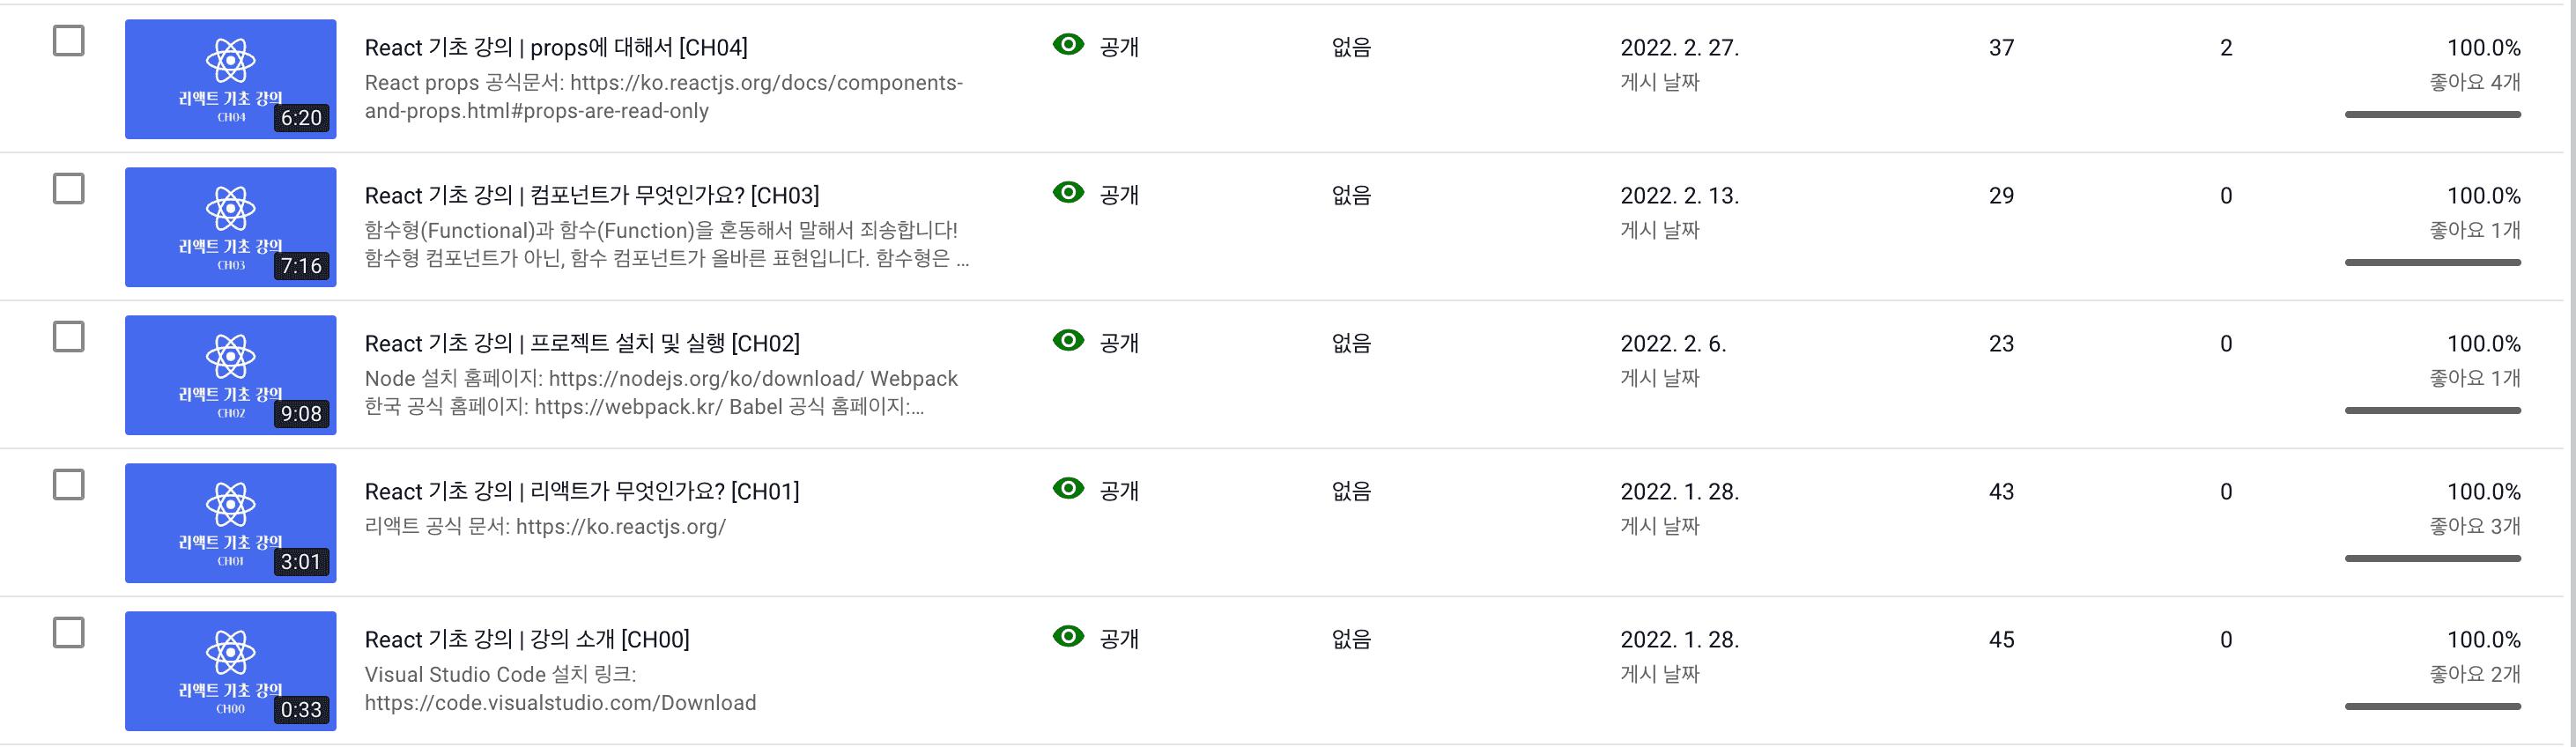Check the box beside CH02 프로젝트 설치 video

point(68,337)
